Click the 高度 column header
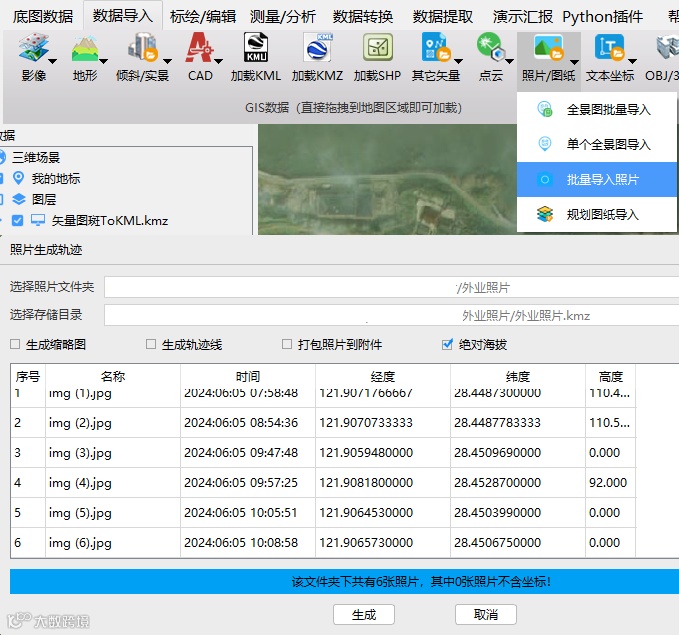The image size is (679, 635). [611, 376]
